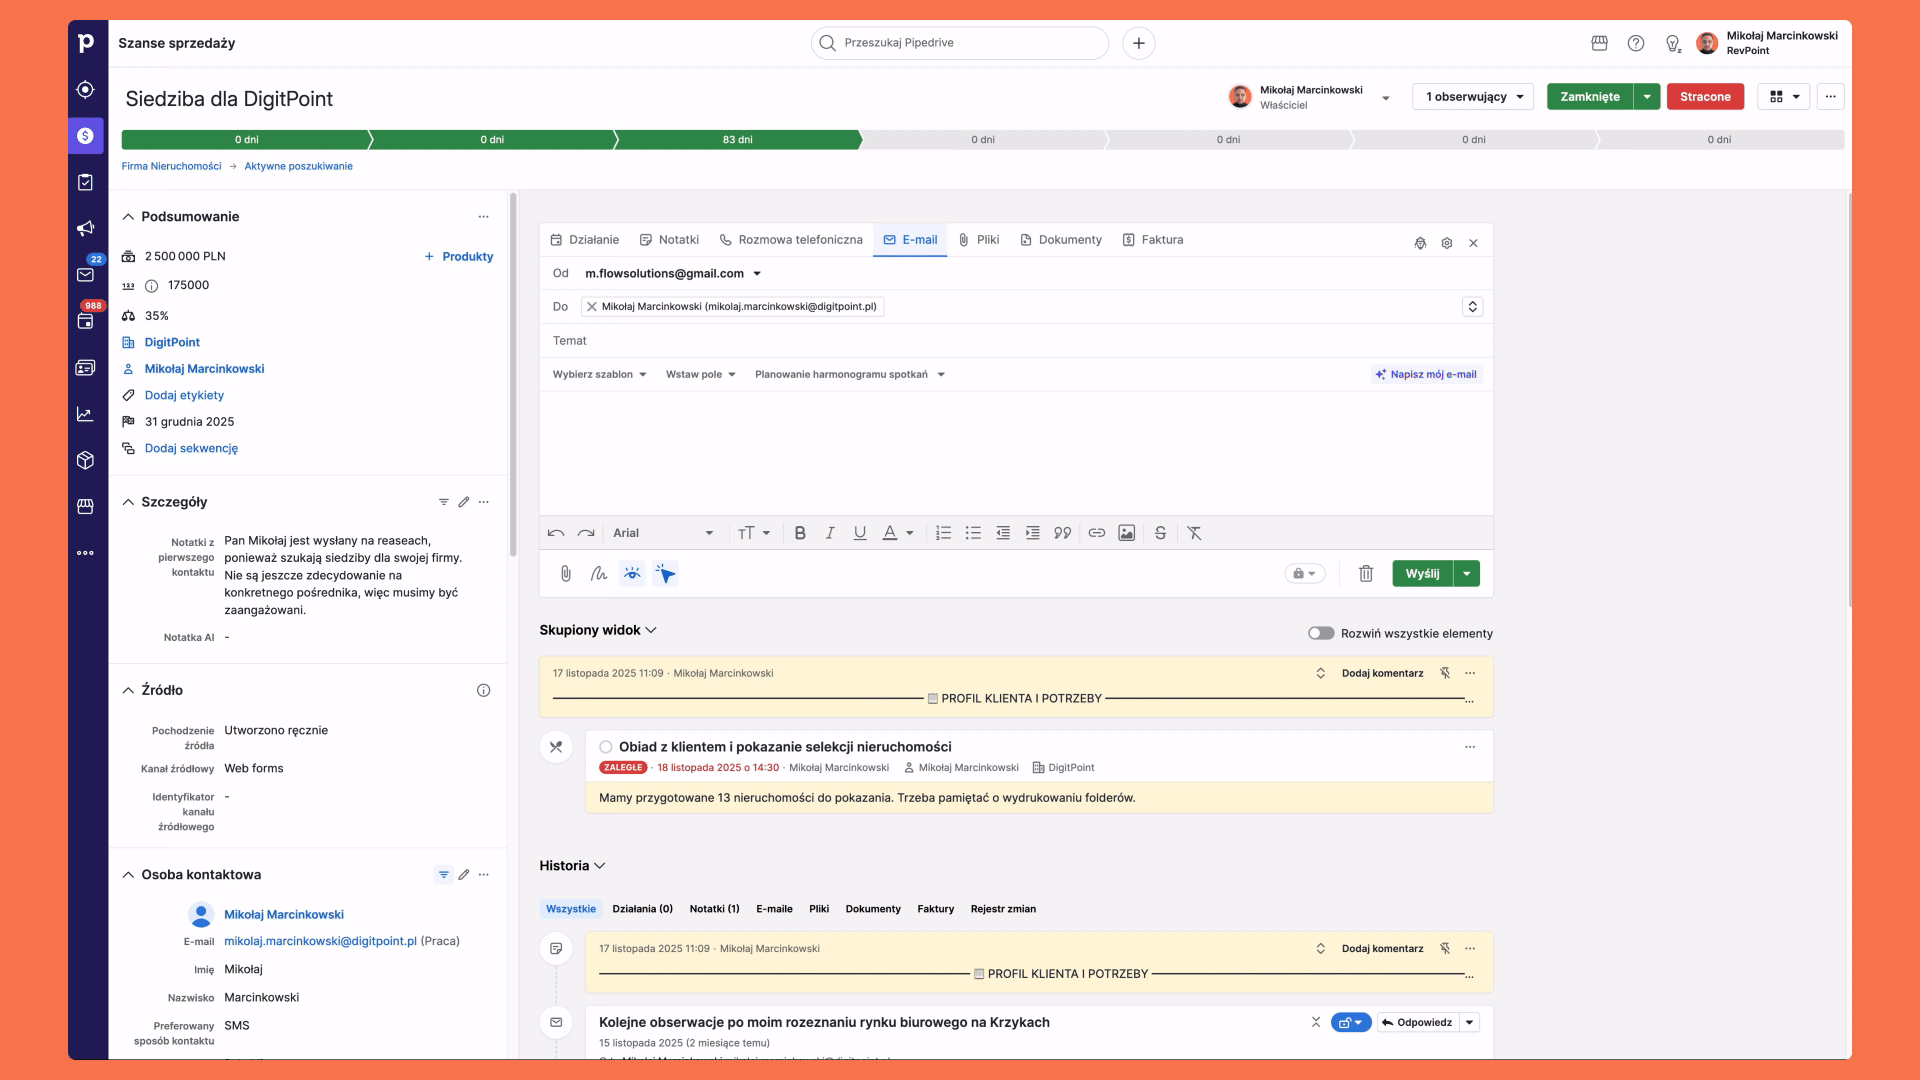This screenshot has height=1080, width=1920.
Task: Mark the 'Obiad z klientem' activity as done
Action: click(605, 746)
